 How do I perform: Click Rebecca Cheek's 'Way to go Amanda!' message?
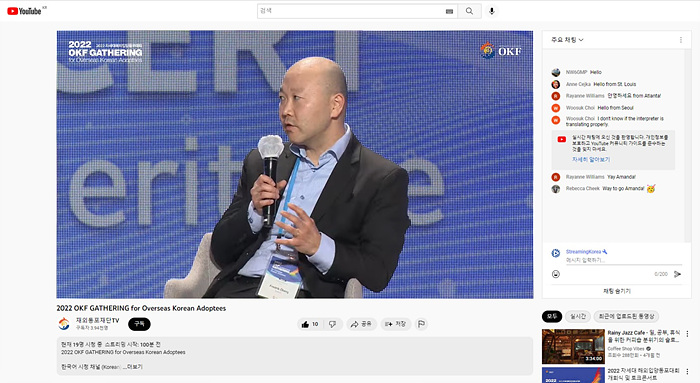(623, 189)
